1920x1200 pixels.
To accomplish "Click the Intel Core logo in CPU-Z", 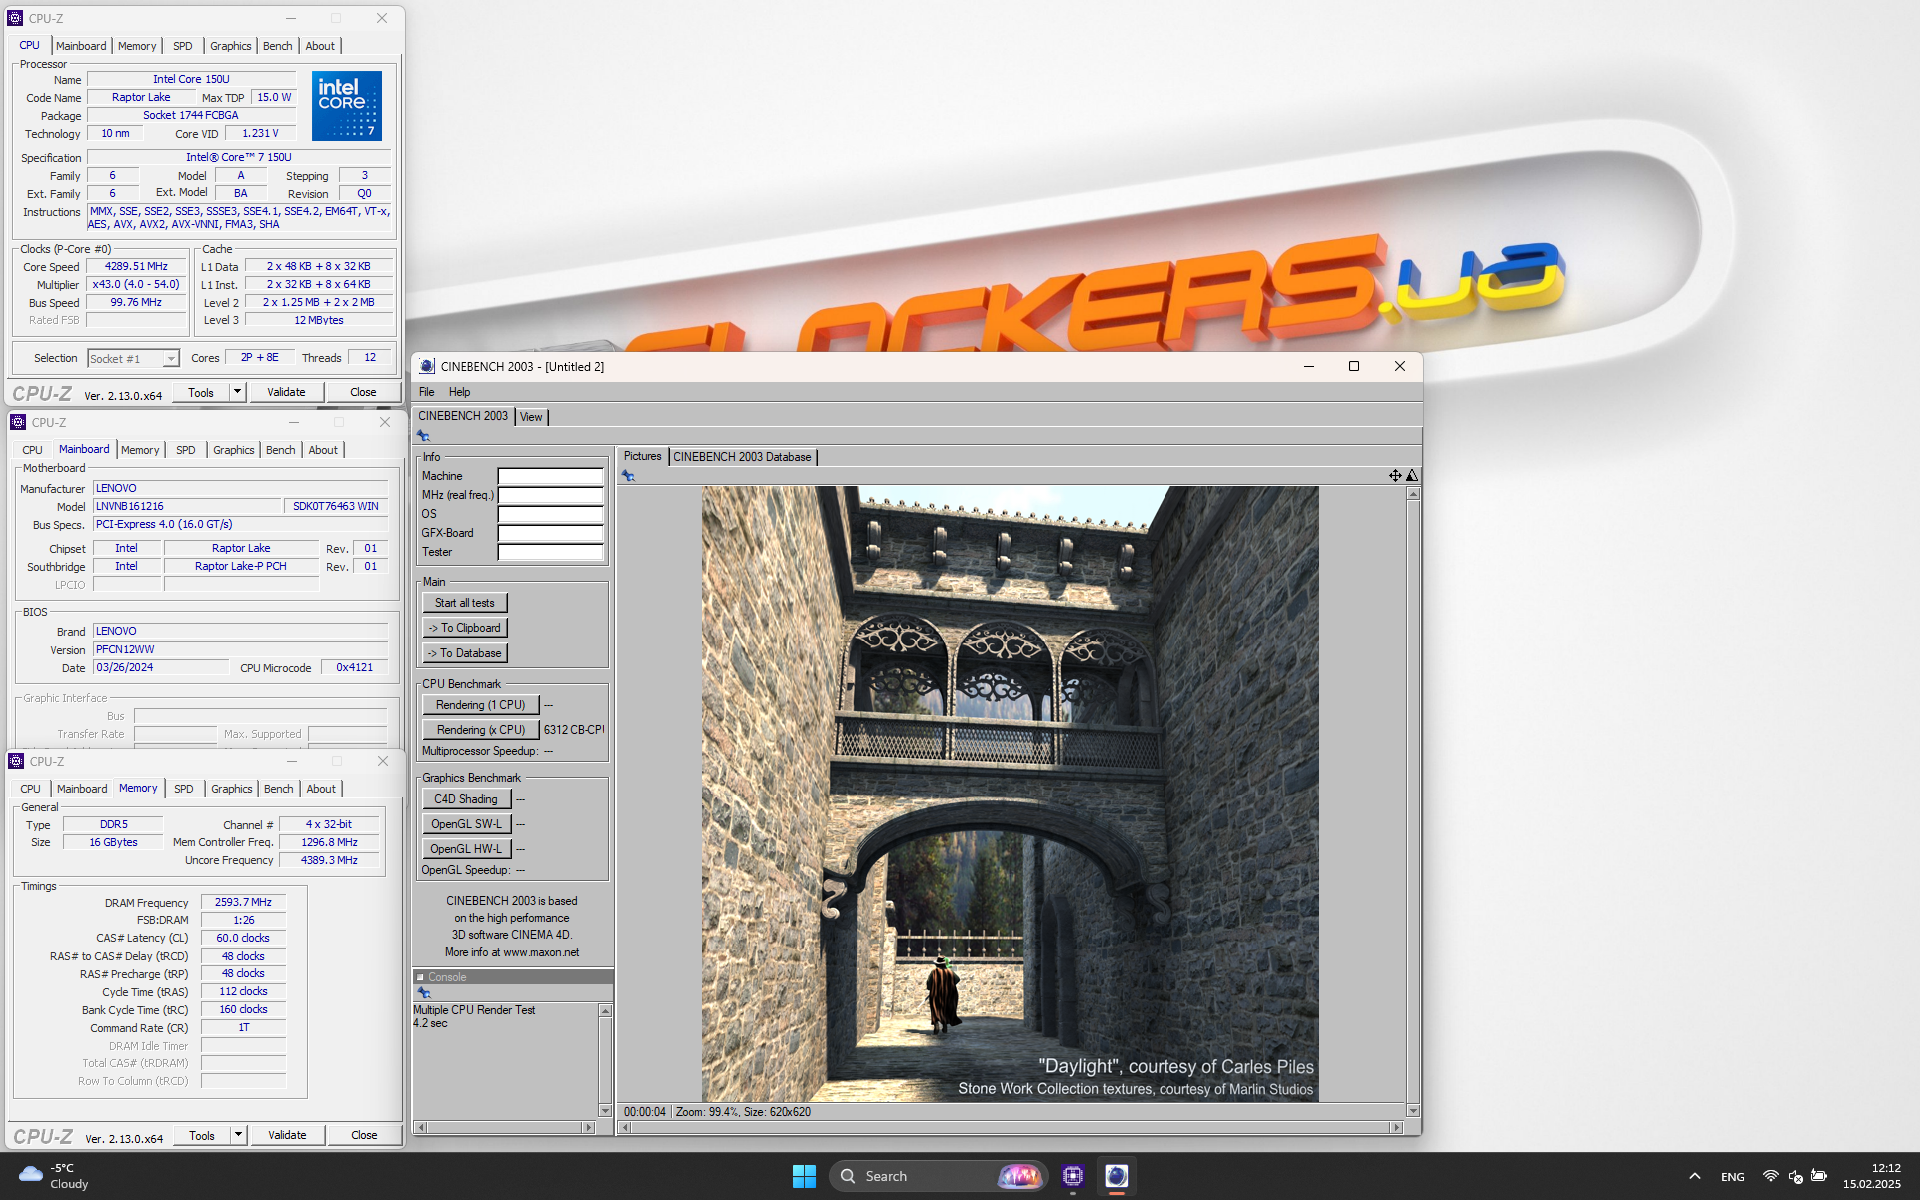I will tap(346, 105).
